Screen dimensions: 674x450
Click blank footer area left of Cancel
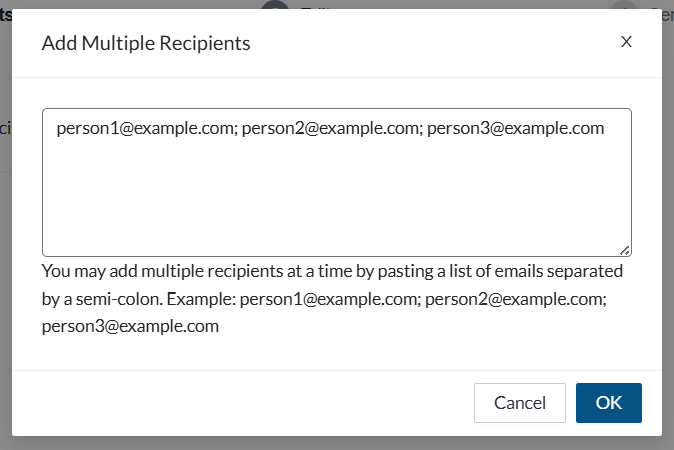pos(240,403)
